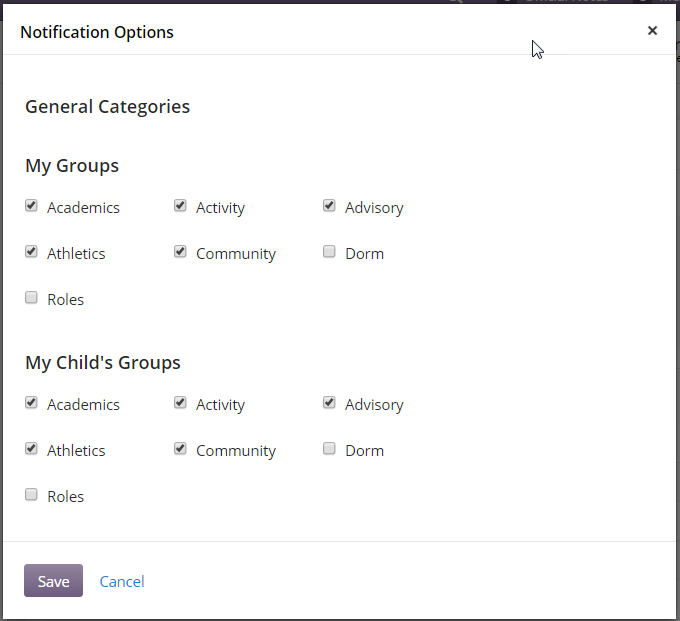Uncheck Advisory under My Groups

point(329,206)
